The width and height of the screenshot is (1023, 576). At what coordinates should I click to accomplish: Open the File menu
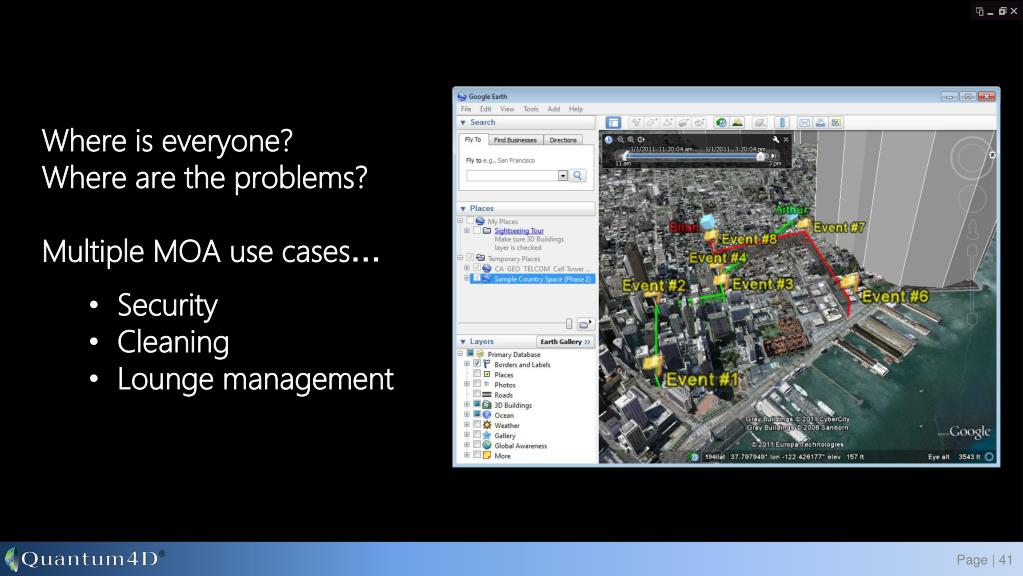click(466, 109)
